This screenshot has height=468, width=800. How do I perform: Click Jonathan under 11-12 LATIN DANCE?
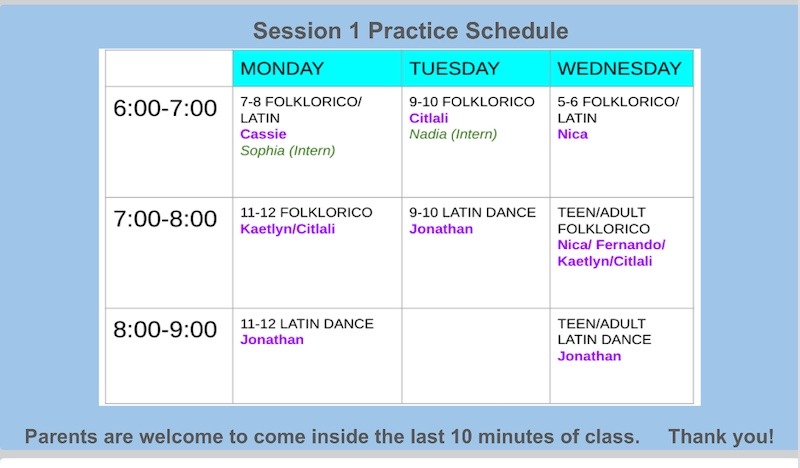coord(272,340)
